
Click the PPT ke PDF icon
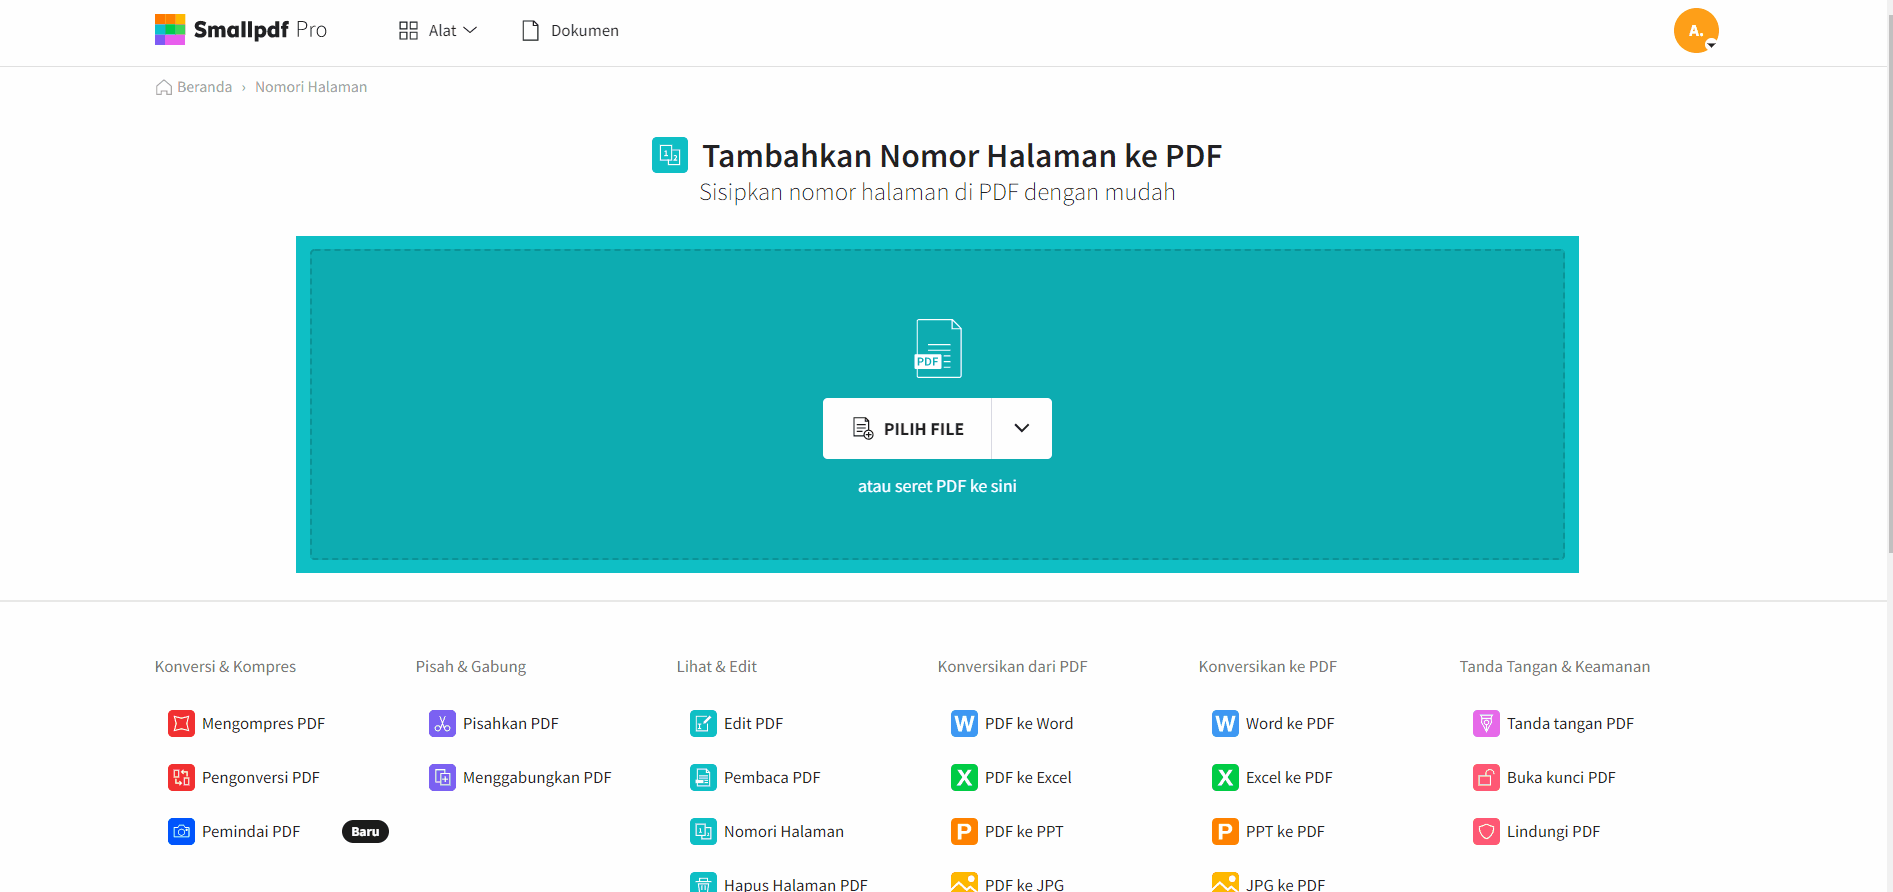(x=1225, y=831)
